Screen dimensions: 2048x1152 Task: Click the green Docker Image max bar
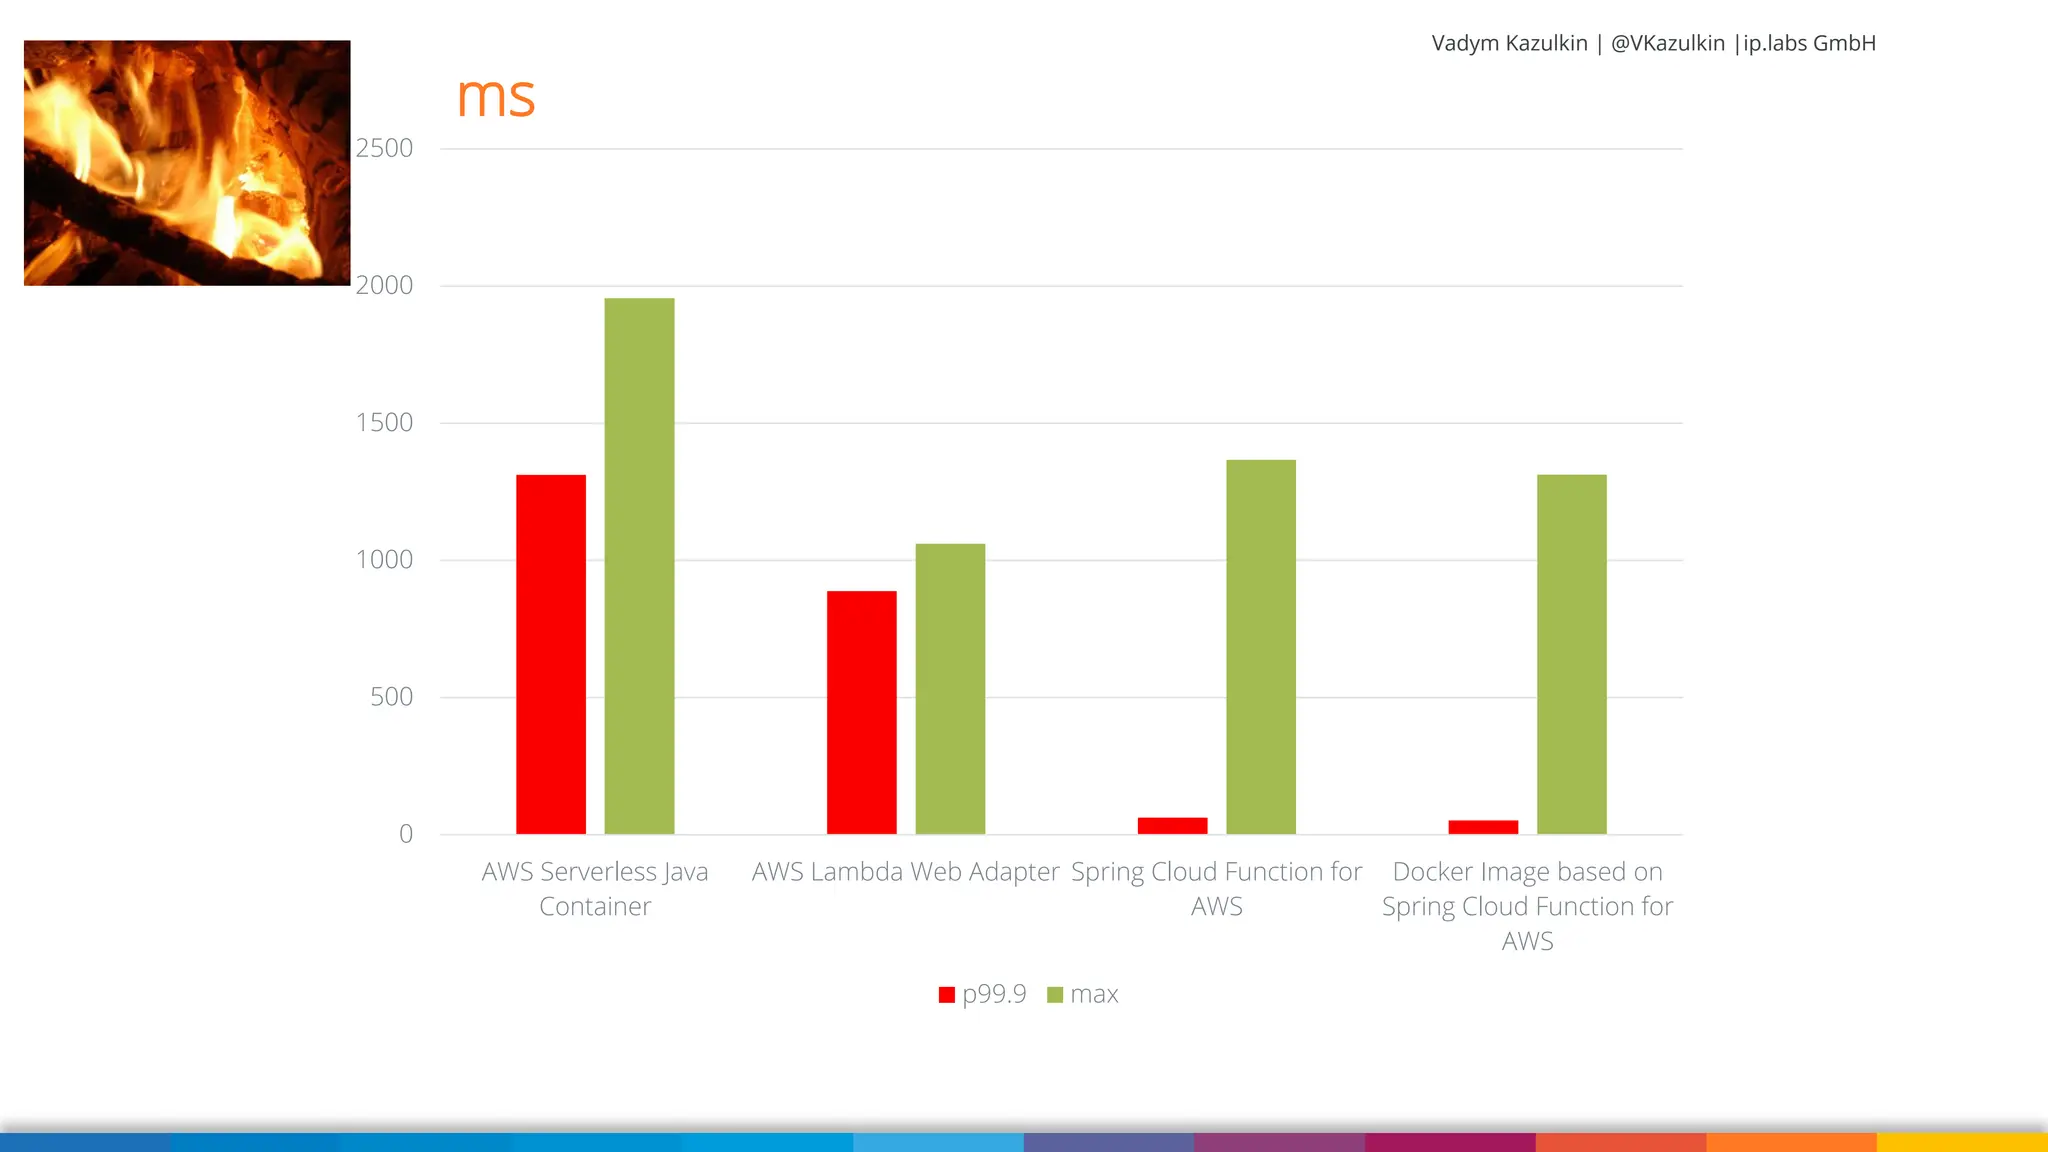tap(1572, 654)
